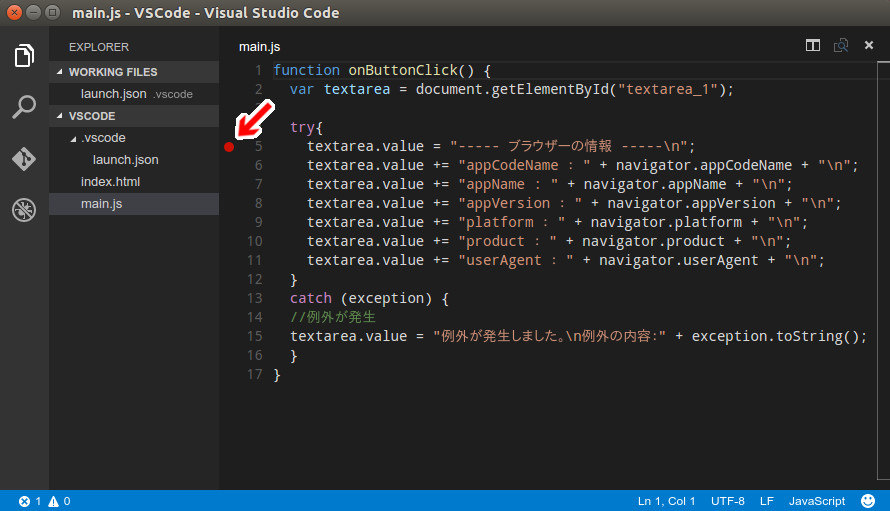Open the Explorer view in the activity bar
The width and height of the screenshot is (890, 511).
click(24, 56)
